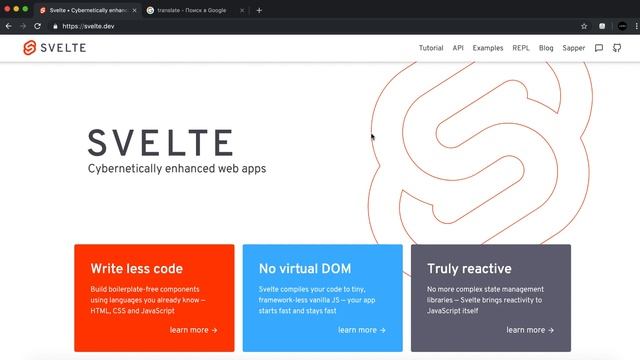Close the translate Google tab
This screenshot has height=360, width=640.
point(242,11)
